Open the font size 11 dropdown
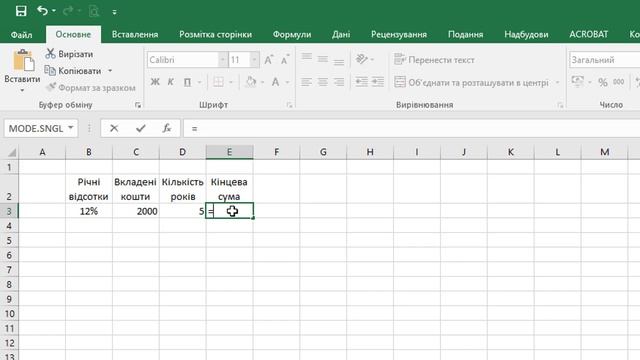Screen dimensions: 640x360 tap(254, 60)
